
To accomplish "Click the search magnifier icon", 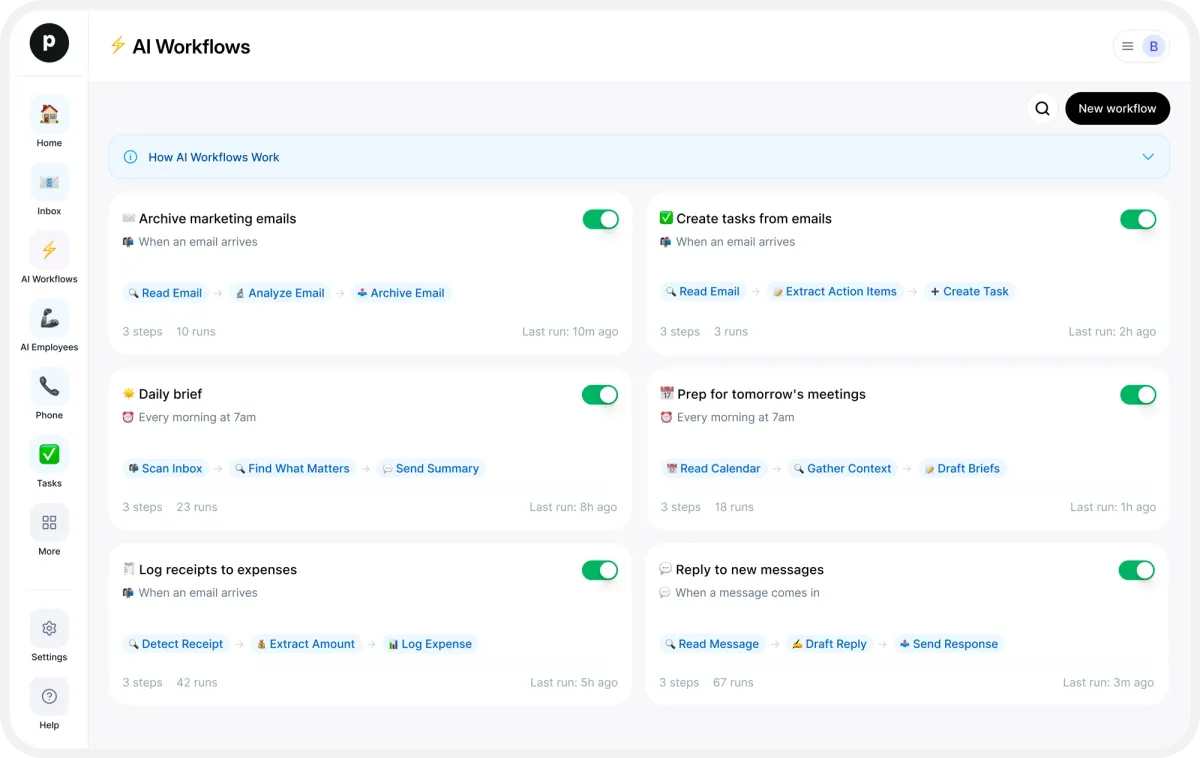I will (x=1042, y=109).
